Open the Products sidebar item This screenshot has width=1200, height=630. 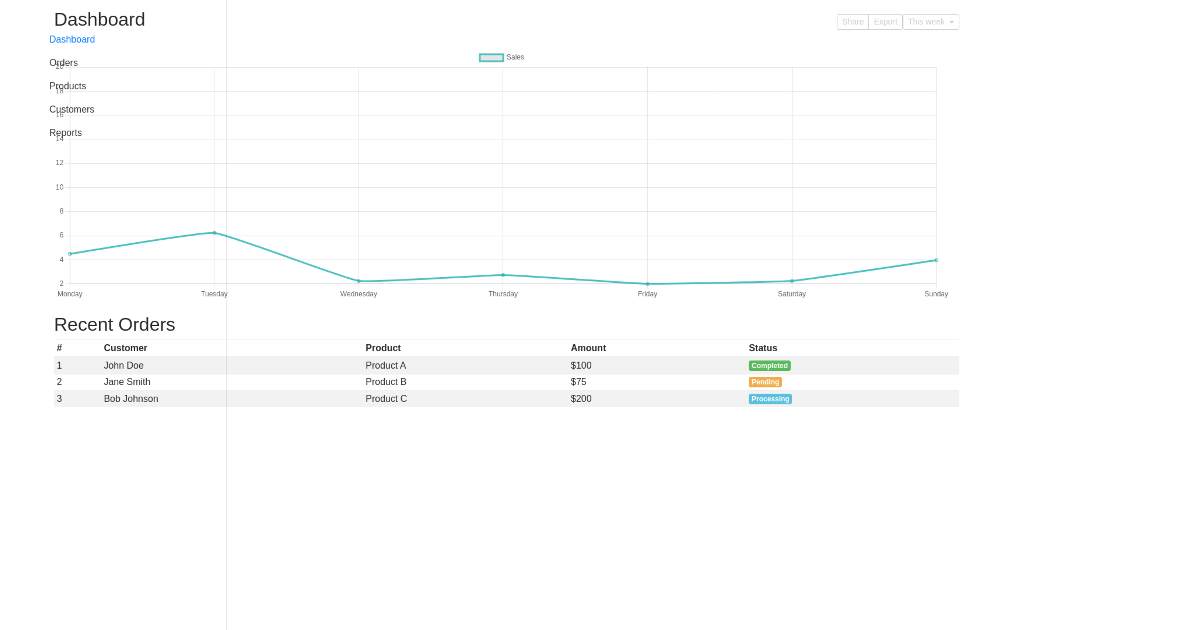[68, 86]
